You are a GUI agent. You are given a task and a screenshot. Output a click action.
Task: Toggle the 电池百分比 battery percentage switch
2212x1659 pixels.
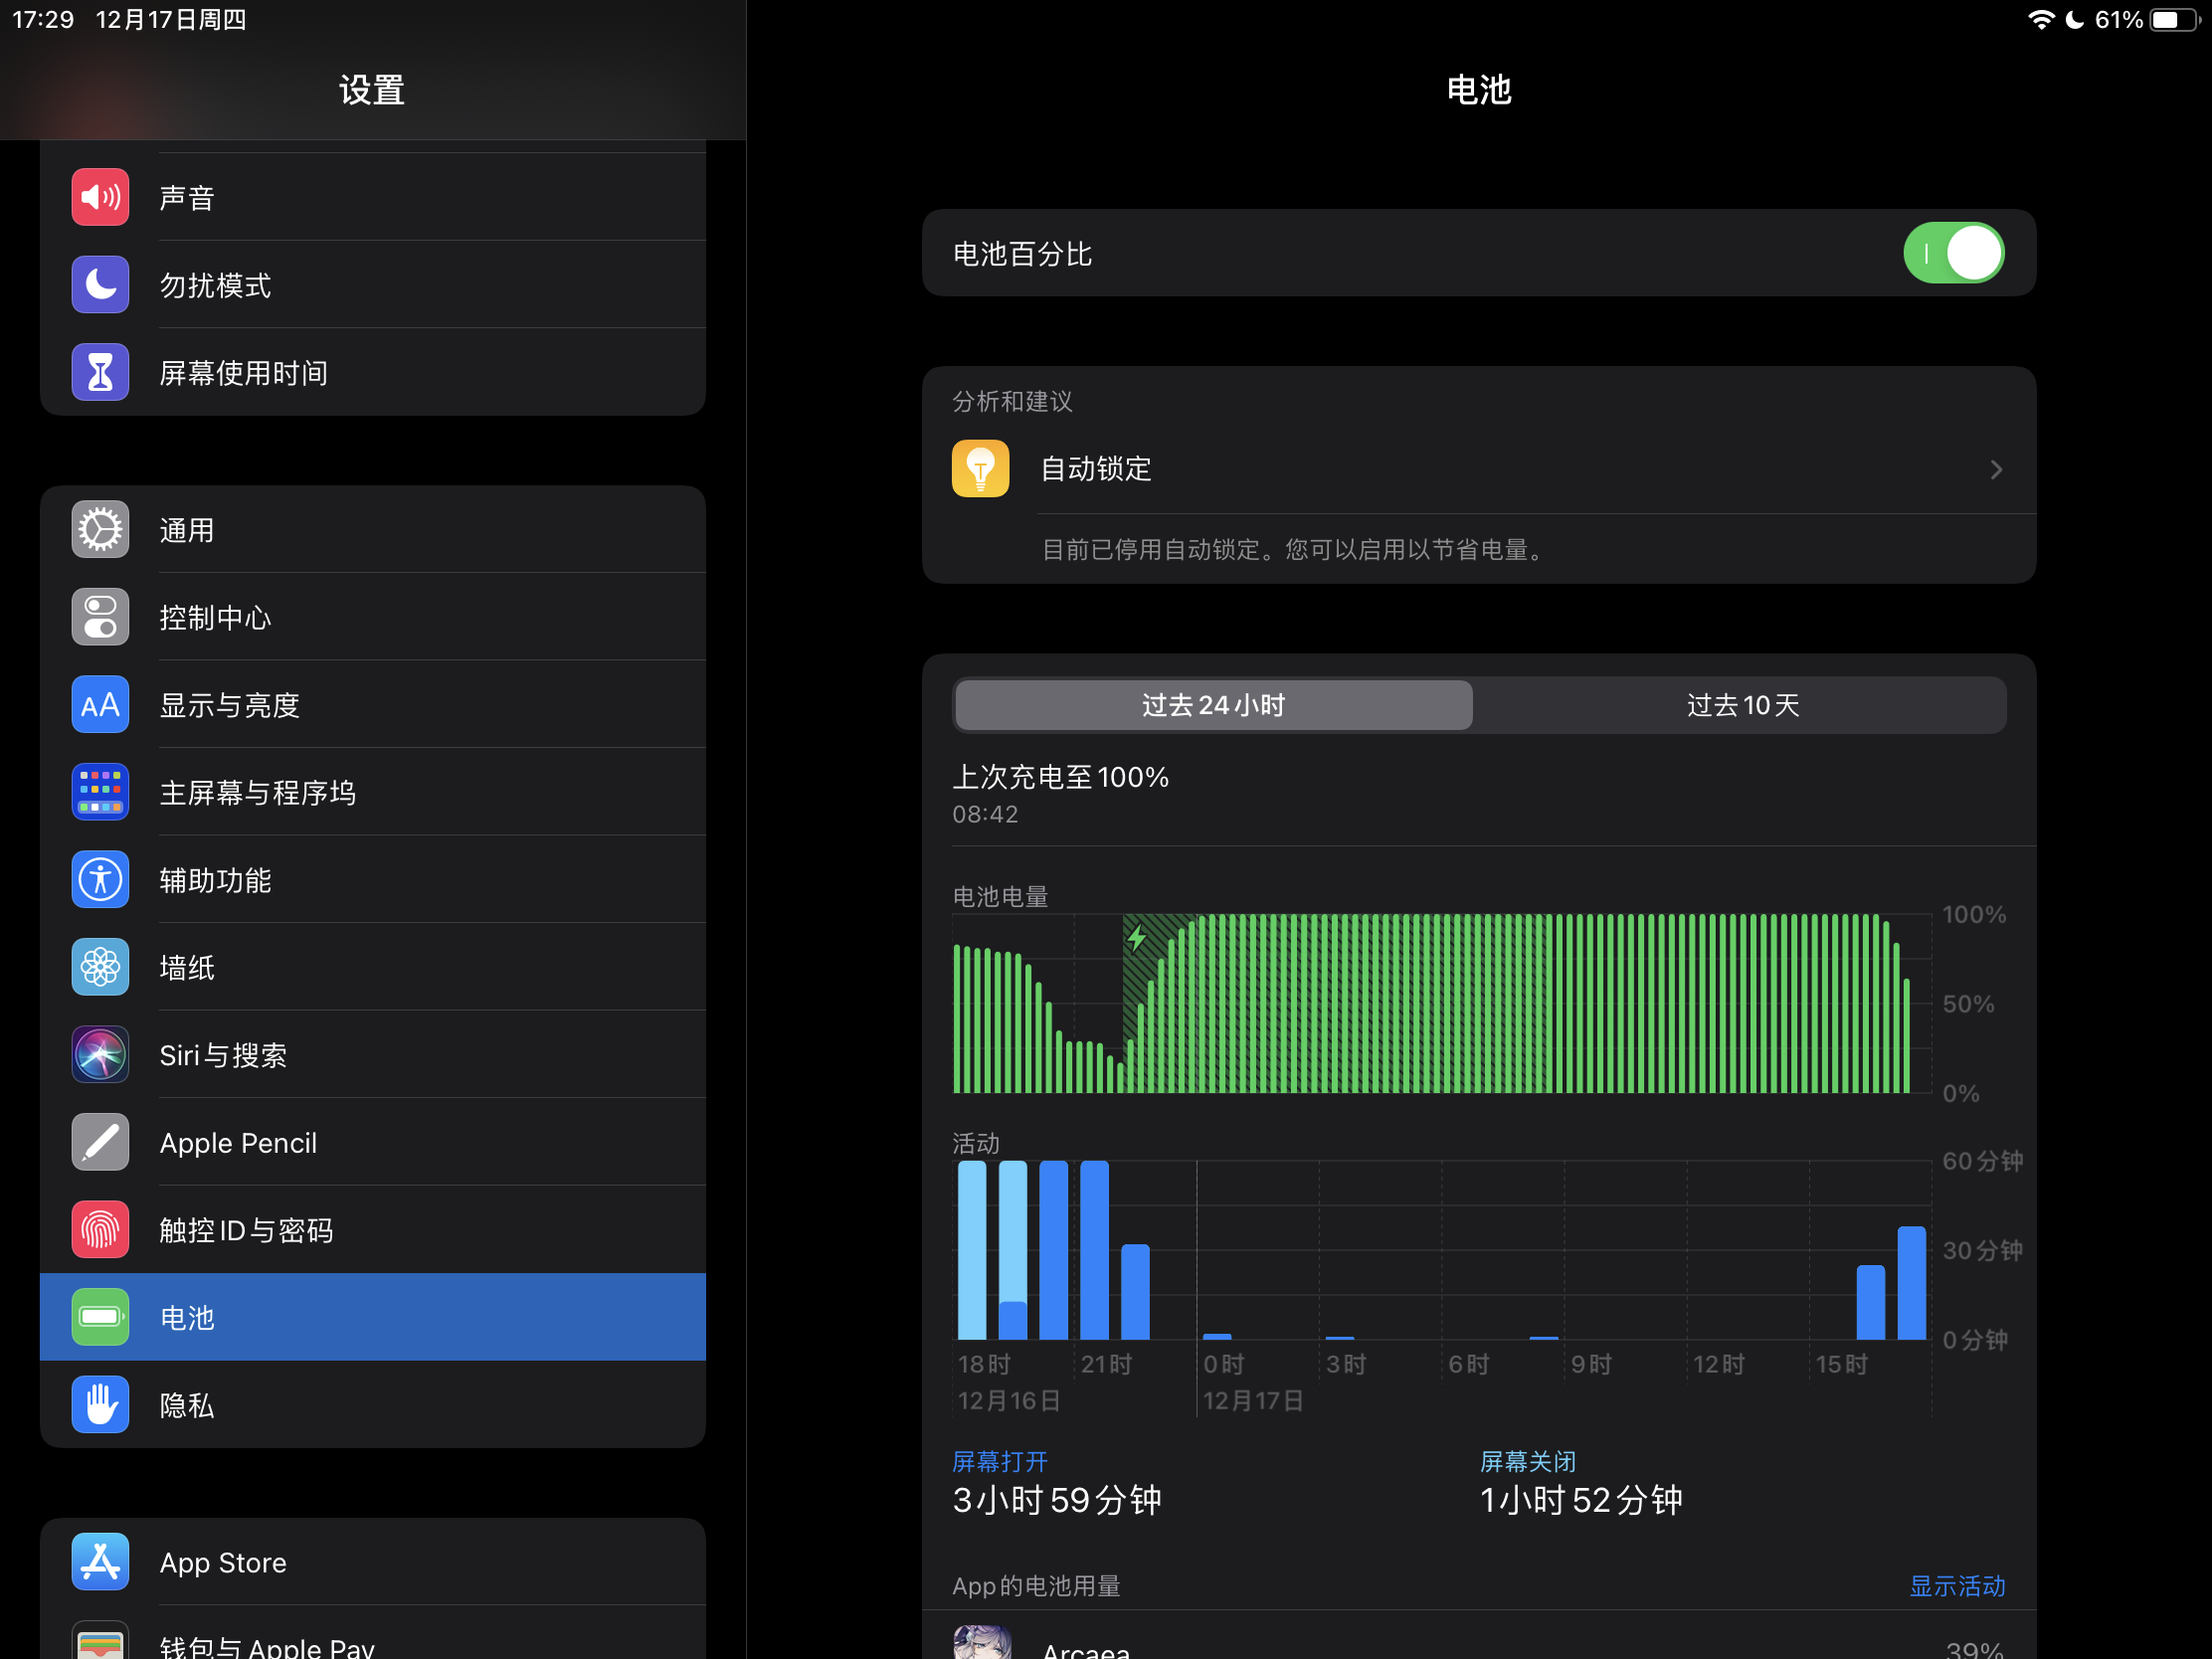(1952, 254)
